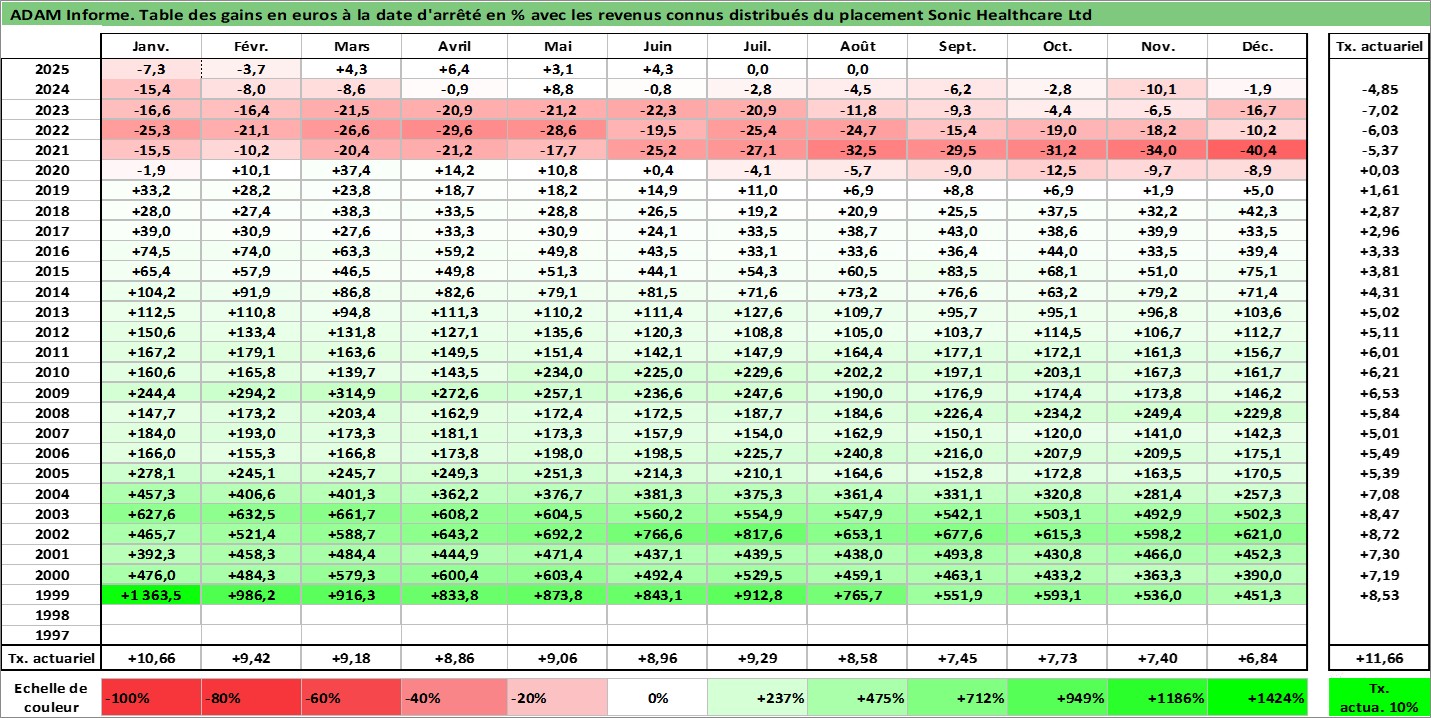Click the -60% color scale swatch

(352, 698)
